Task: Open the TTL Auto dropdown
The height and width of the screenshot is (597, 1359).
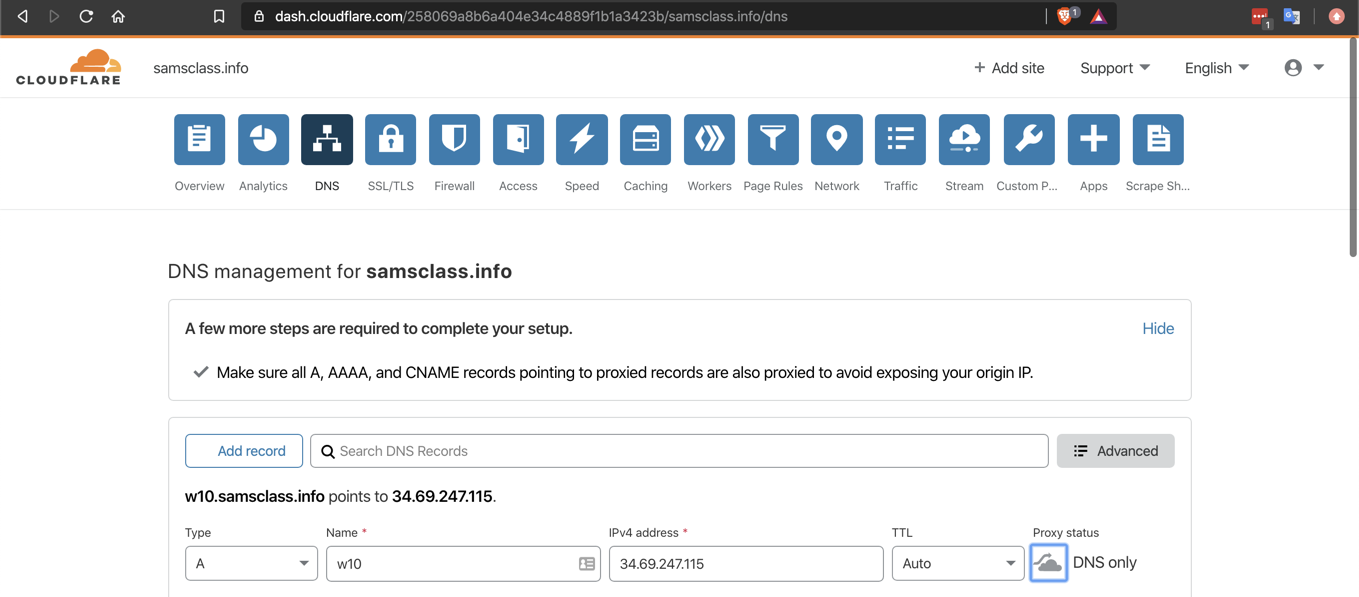Action: [957, 563]
